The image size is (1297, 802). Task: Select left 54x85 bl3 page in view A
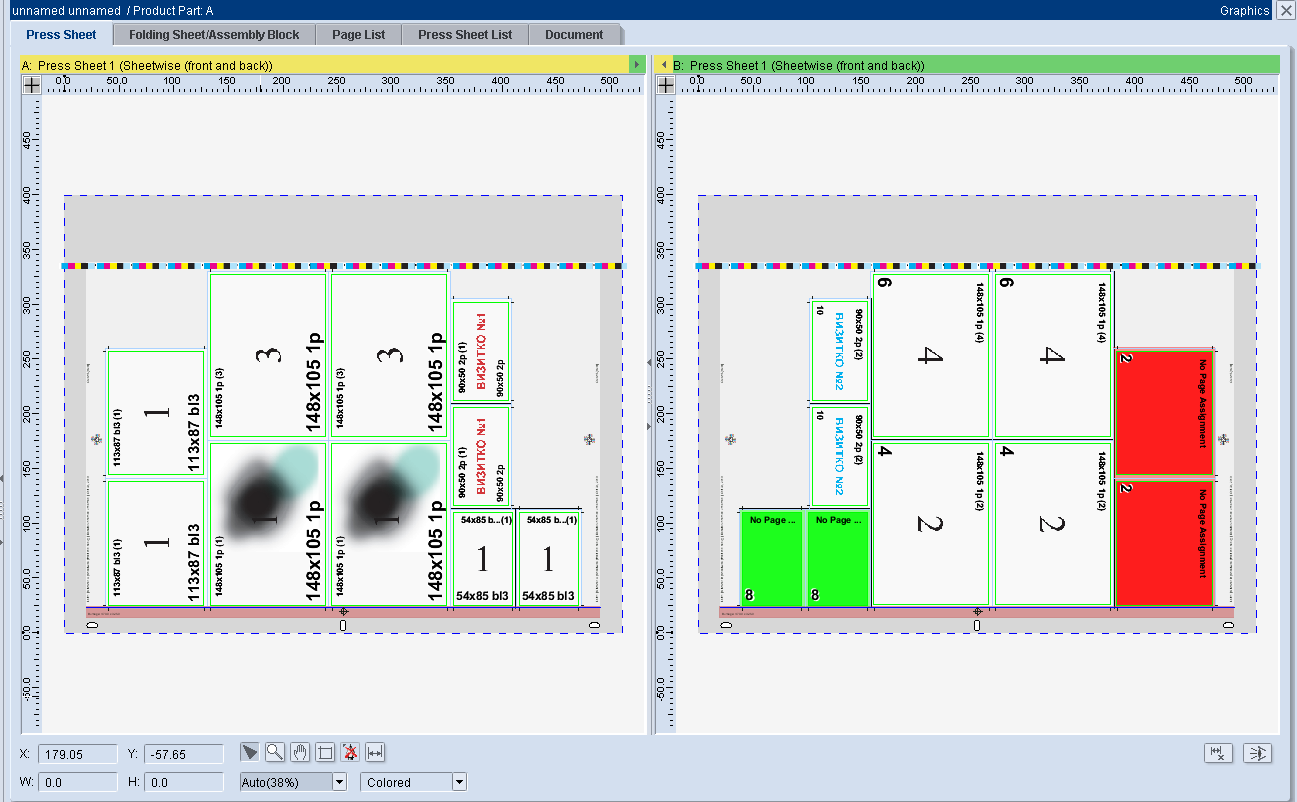[483, 559]
